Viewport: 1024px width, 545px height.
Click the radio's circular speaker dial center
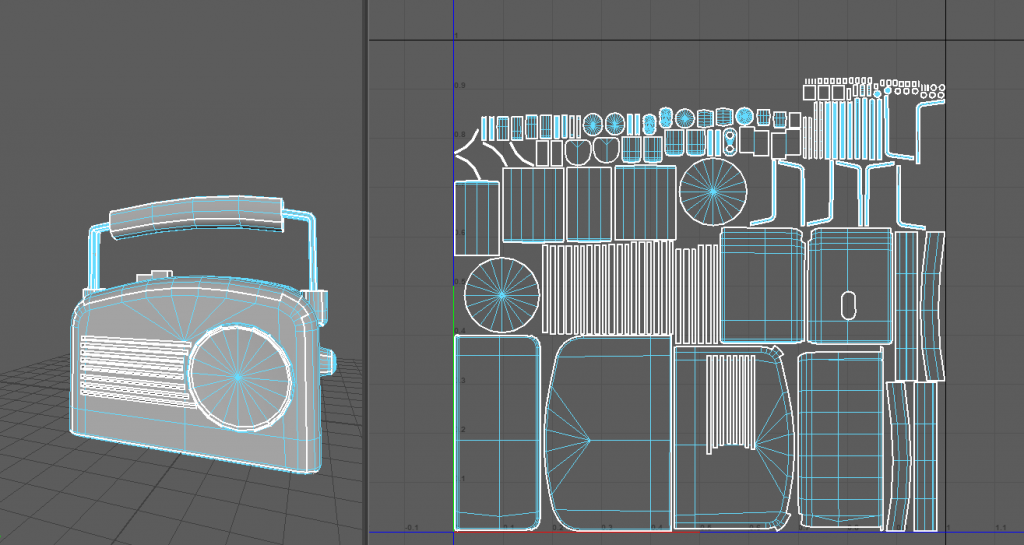coord(237,377)
